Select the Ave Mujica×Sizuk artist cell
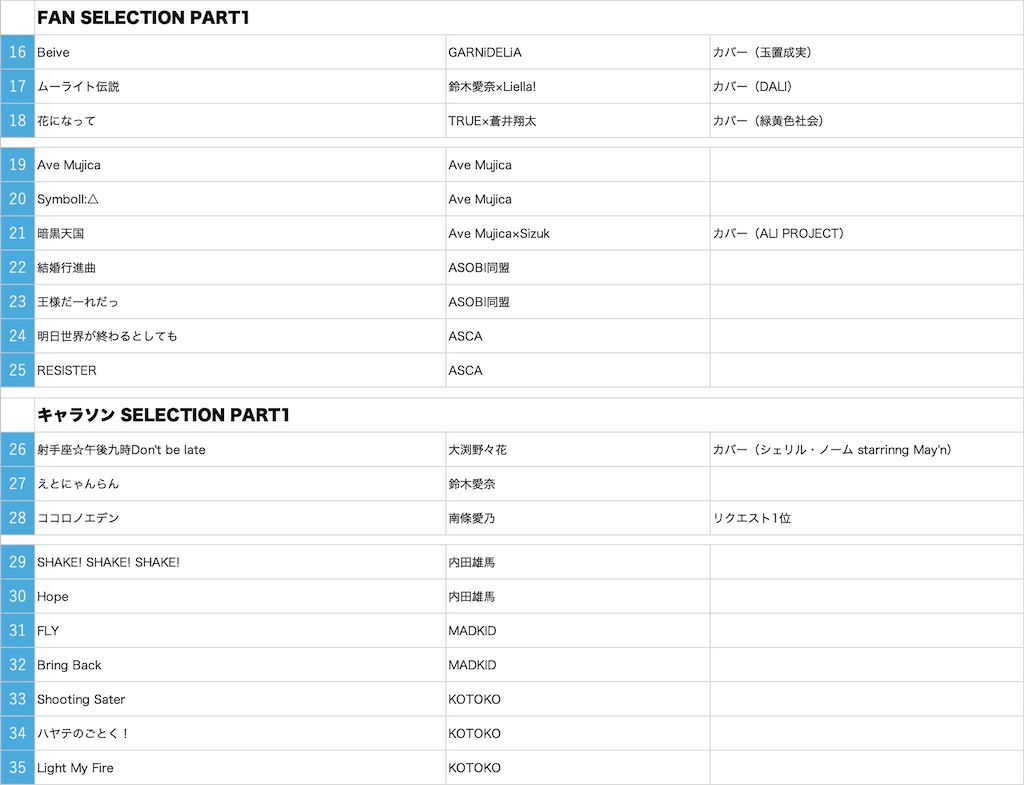1024x785 pixels. (x=577, y=233)
